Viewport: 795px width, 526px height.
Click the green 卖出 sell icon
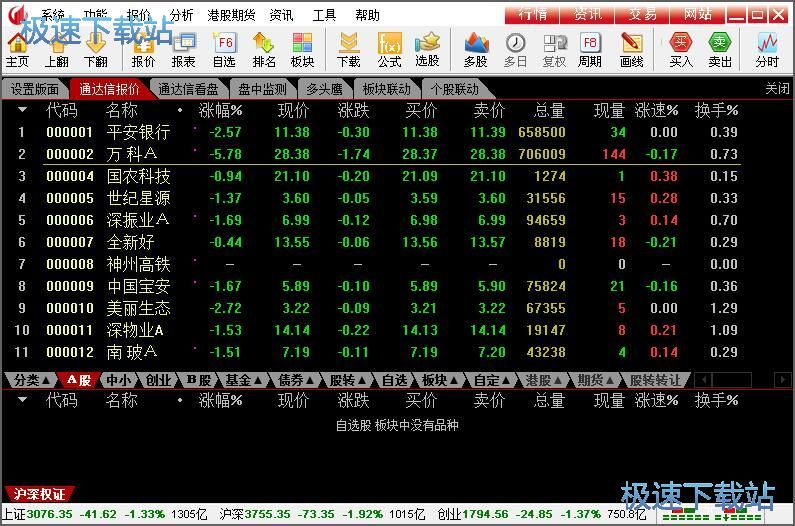tap(719, 50)
